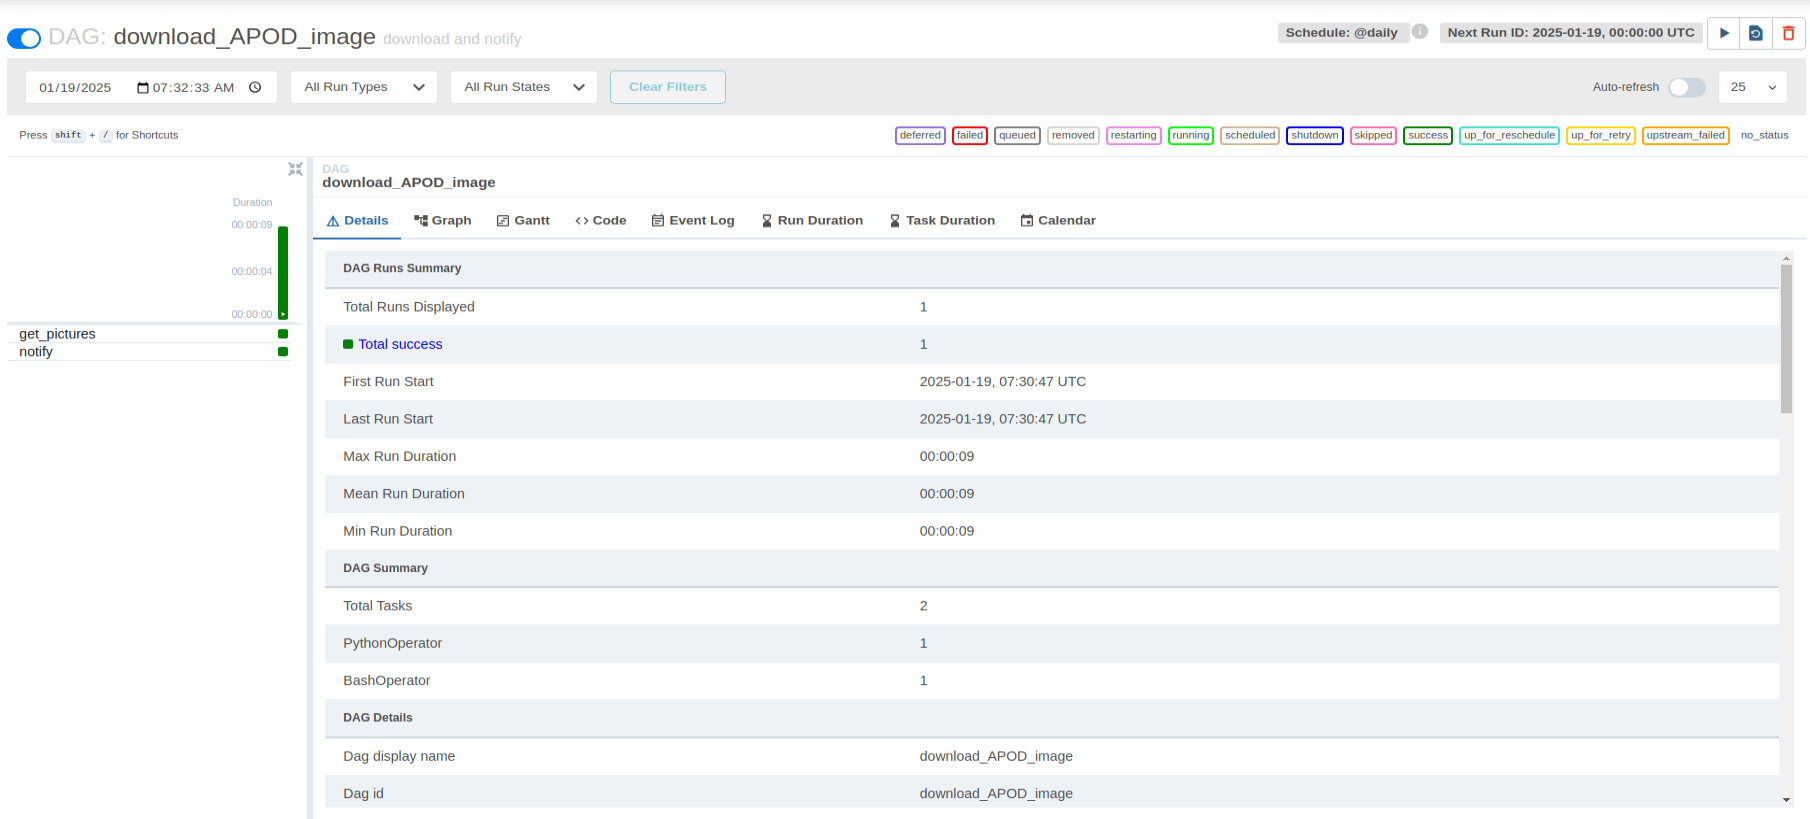Screen dimensions: 1810x819
Task: Click the Clear Filters button
Action: [668, 87]
